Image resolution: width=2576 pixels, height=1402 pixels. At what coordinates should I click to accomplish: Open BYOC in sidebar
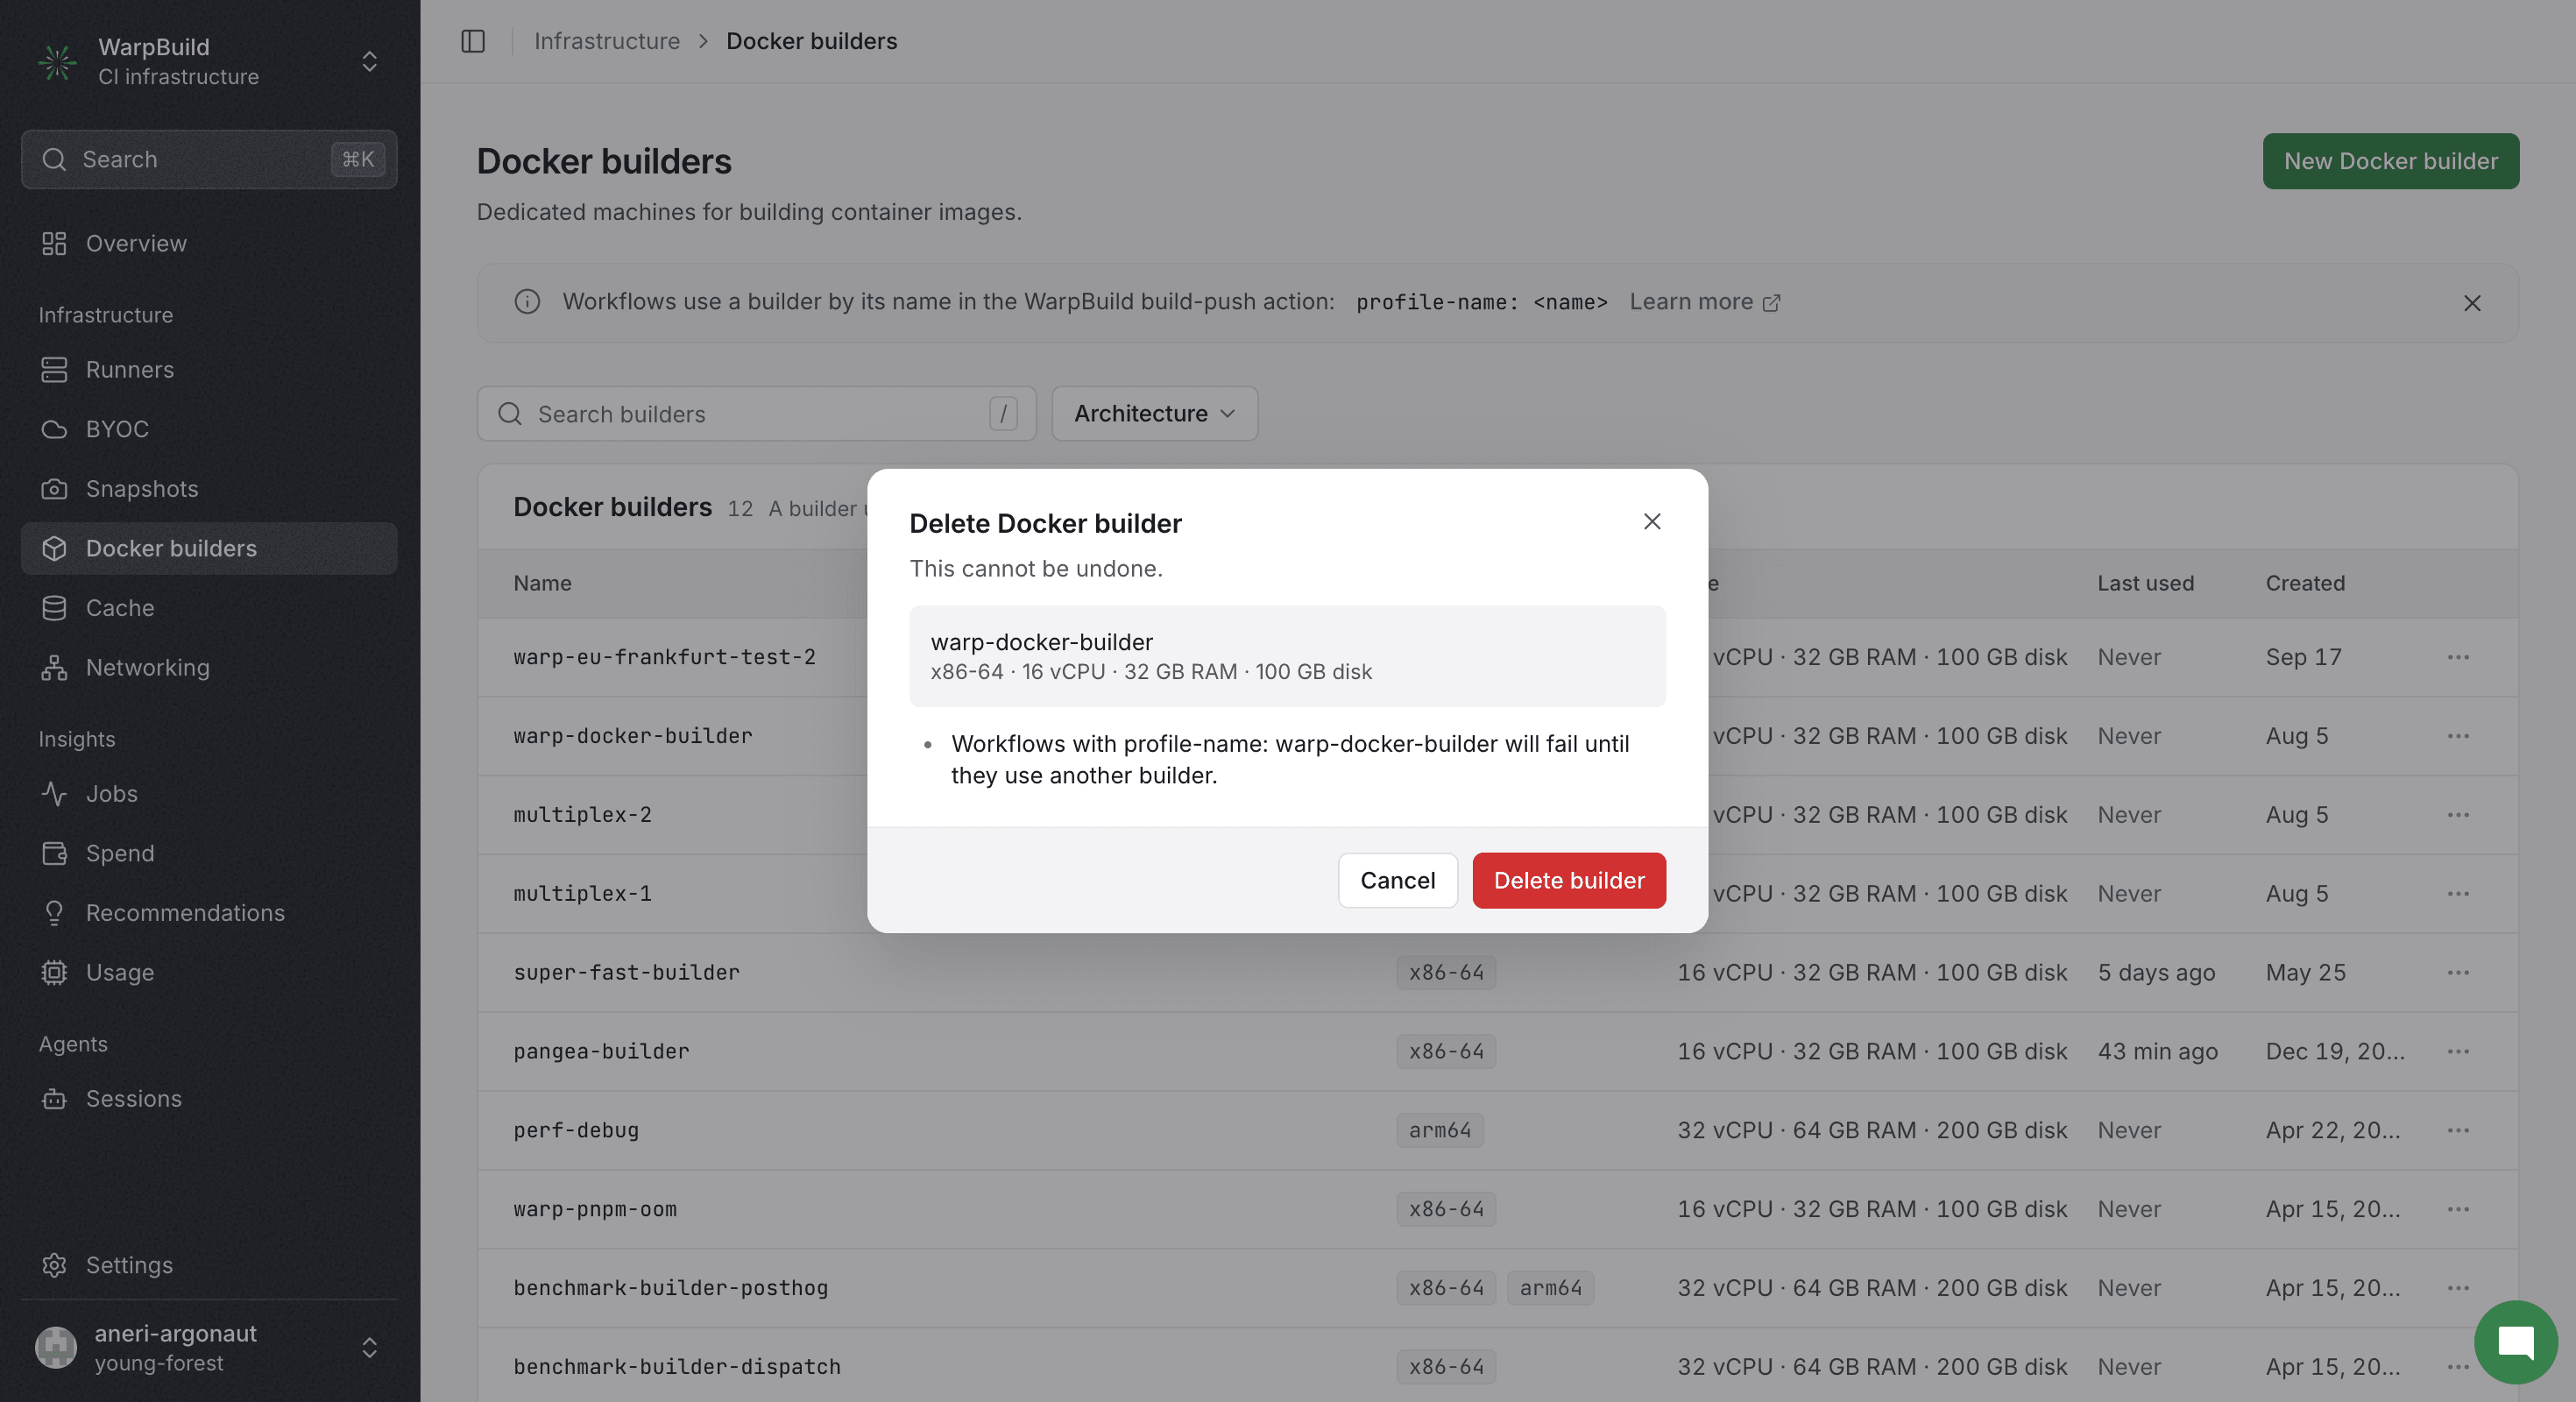click(209, 429)
